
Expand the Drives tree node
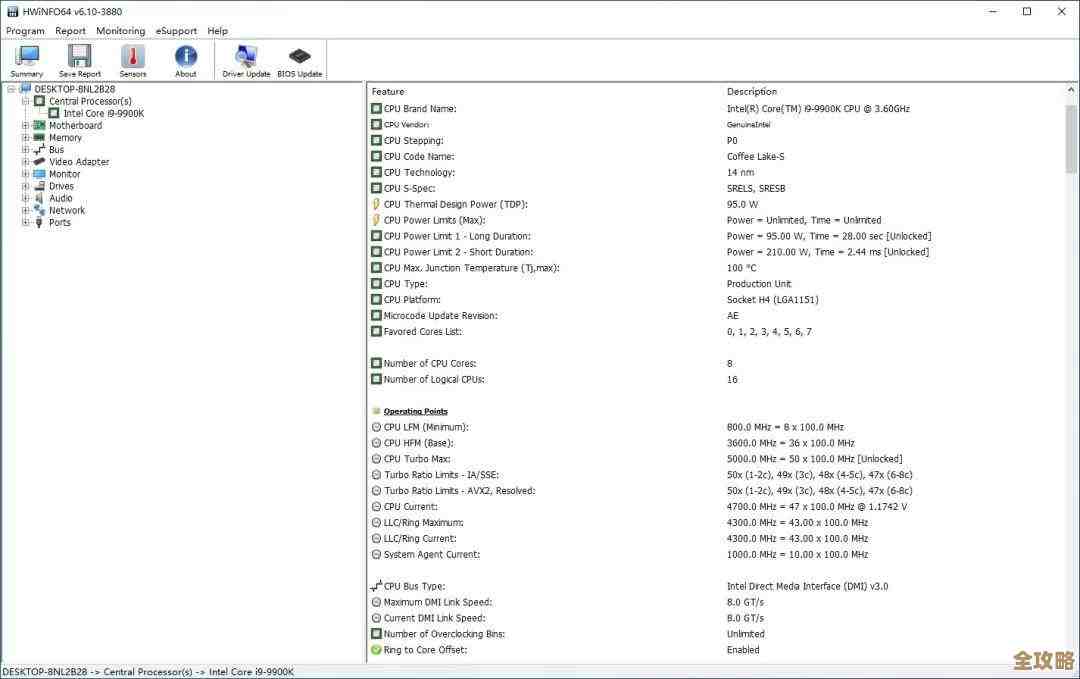(26, 186)
